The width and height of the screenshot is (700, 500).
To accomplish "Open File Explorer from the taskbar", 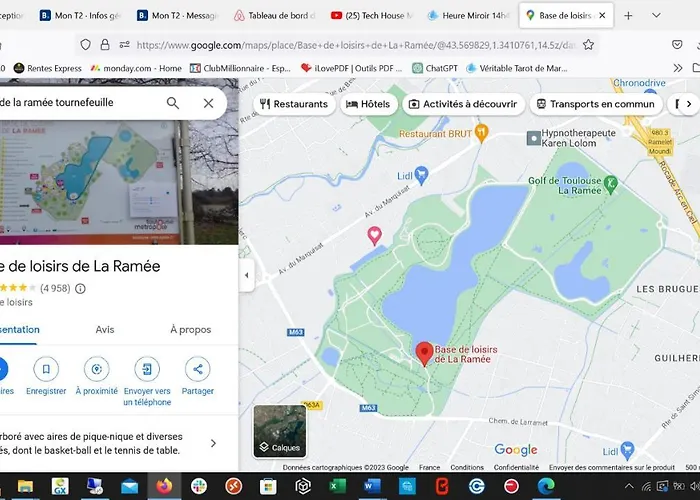I will [x=25, y=486].
